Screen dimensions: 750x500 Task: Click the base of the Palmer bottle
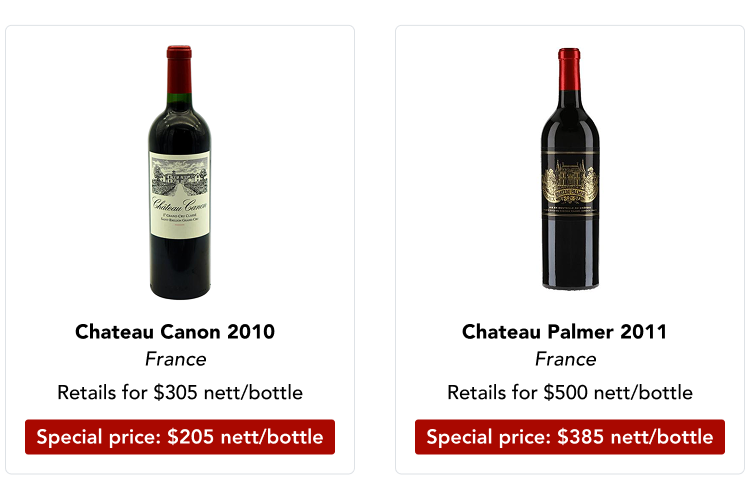570,277
